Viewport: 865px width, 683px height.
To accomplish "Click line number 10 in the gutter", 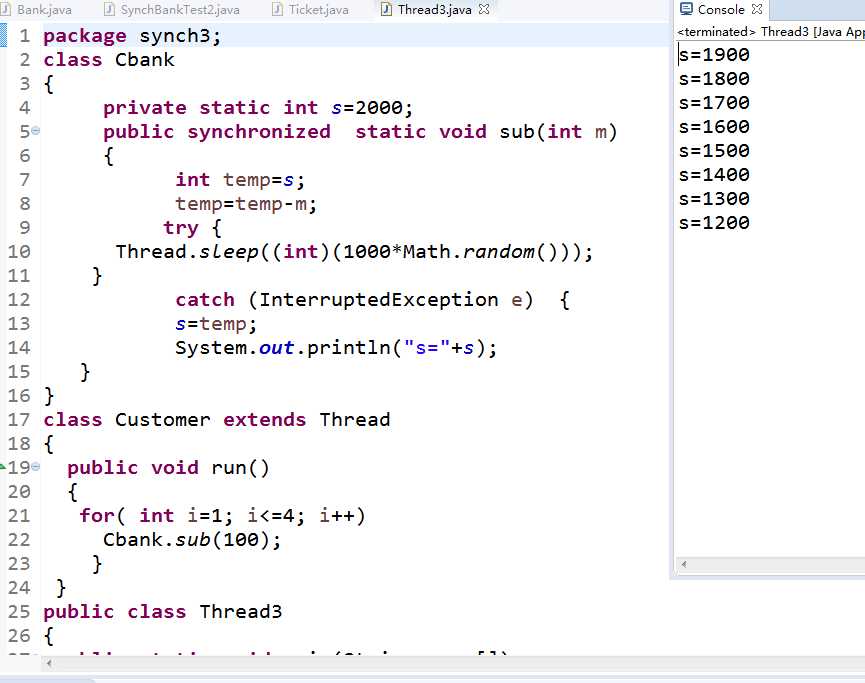I will pos(19,252).
